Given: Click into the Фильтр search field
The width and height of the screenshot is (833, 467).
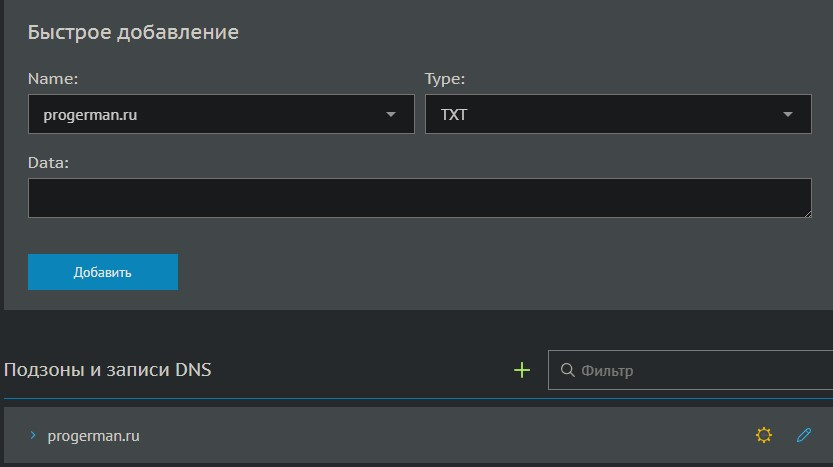Looking at the screenshot, I should 700,370.
